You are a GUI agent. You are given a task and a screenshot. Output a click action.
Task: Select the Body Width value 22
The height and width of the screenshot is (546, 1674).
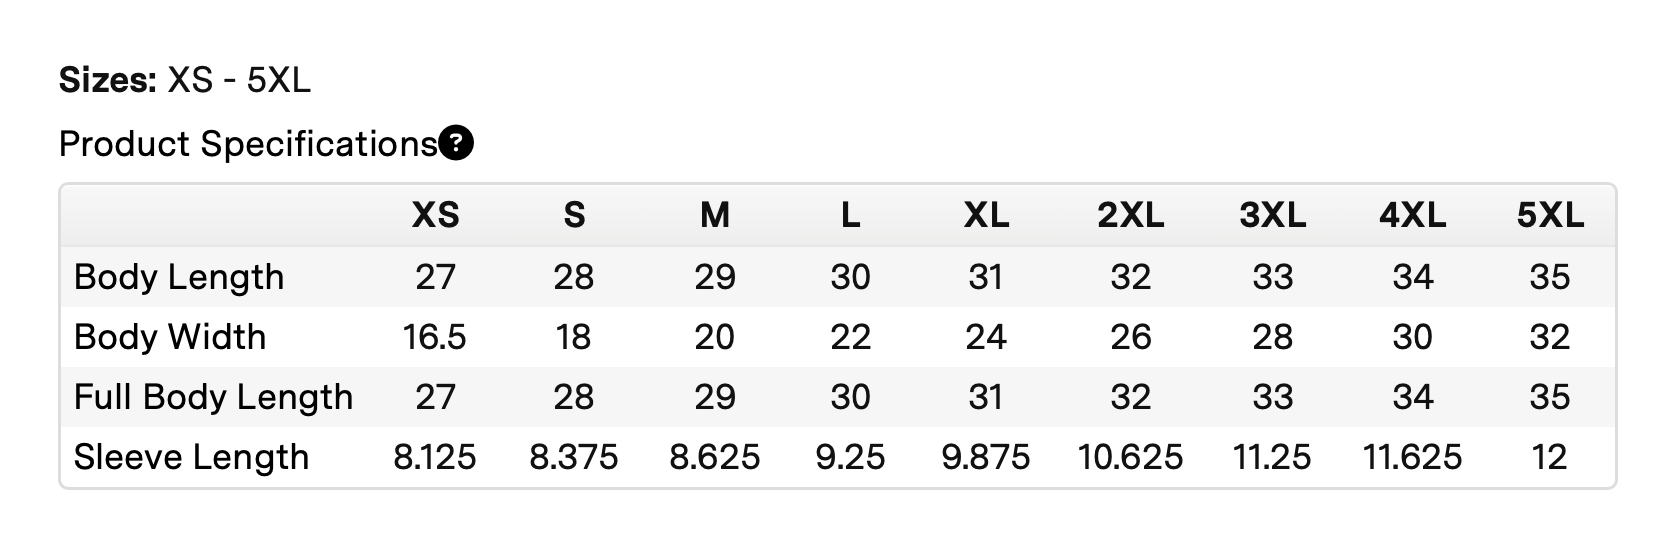click(x=850, y=337)
